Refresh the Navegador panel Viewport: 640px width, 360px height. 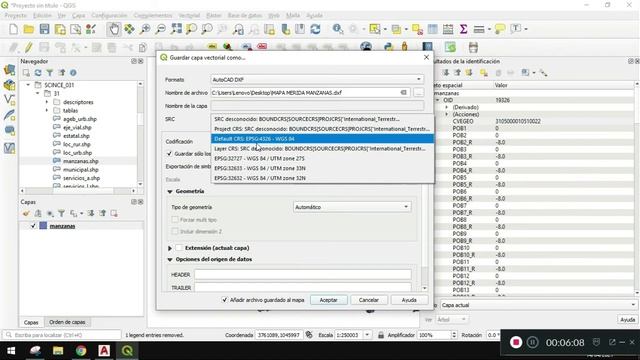(38, 73)
